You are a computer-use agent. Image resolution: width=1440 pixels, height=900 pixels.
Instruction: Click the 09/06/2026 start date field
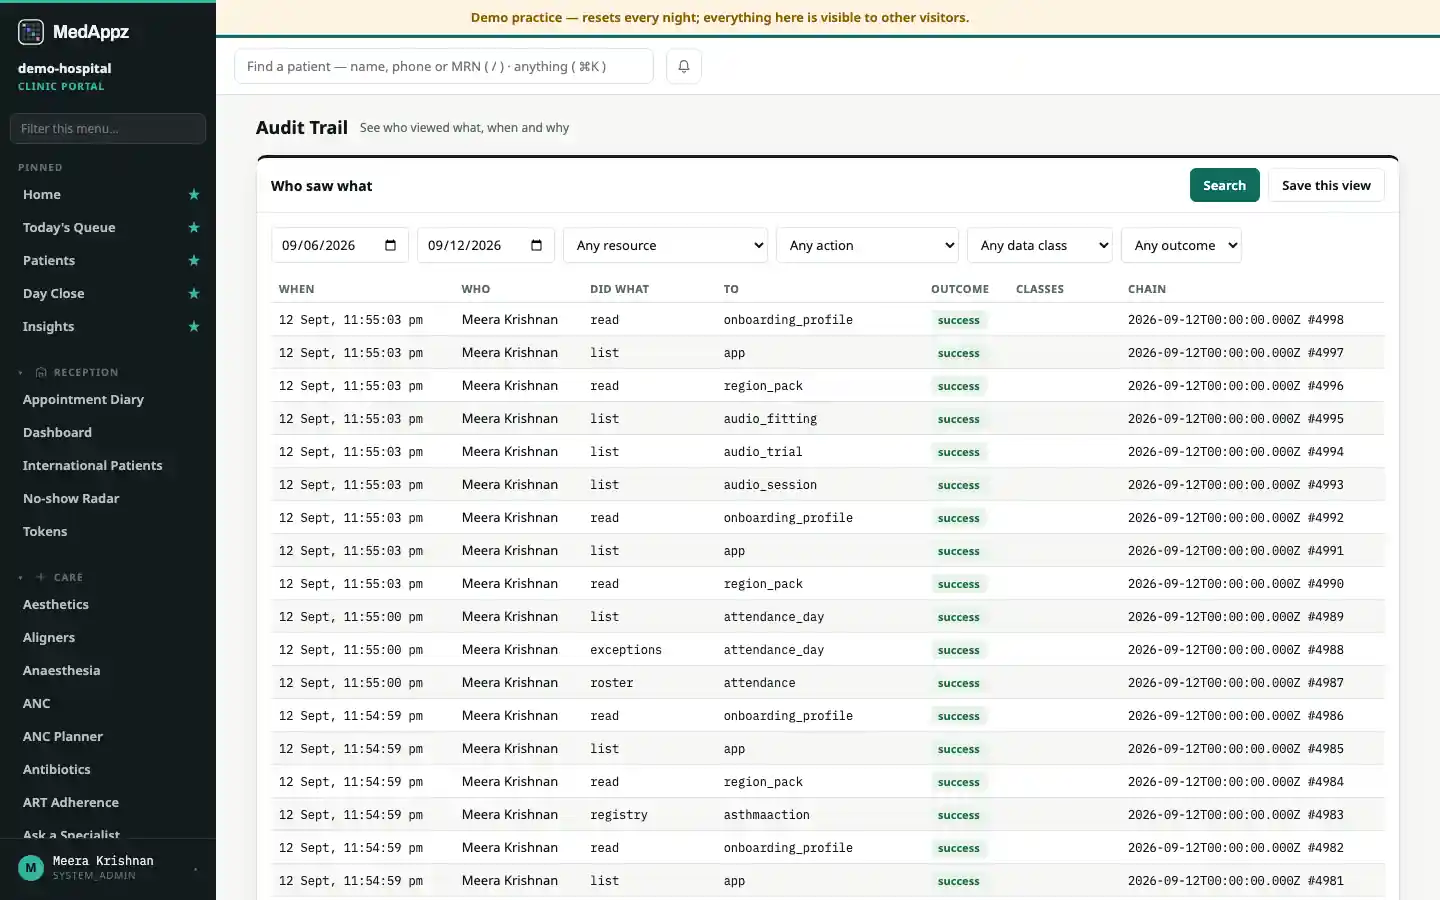pos(340,245)
